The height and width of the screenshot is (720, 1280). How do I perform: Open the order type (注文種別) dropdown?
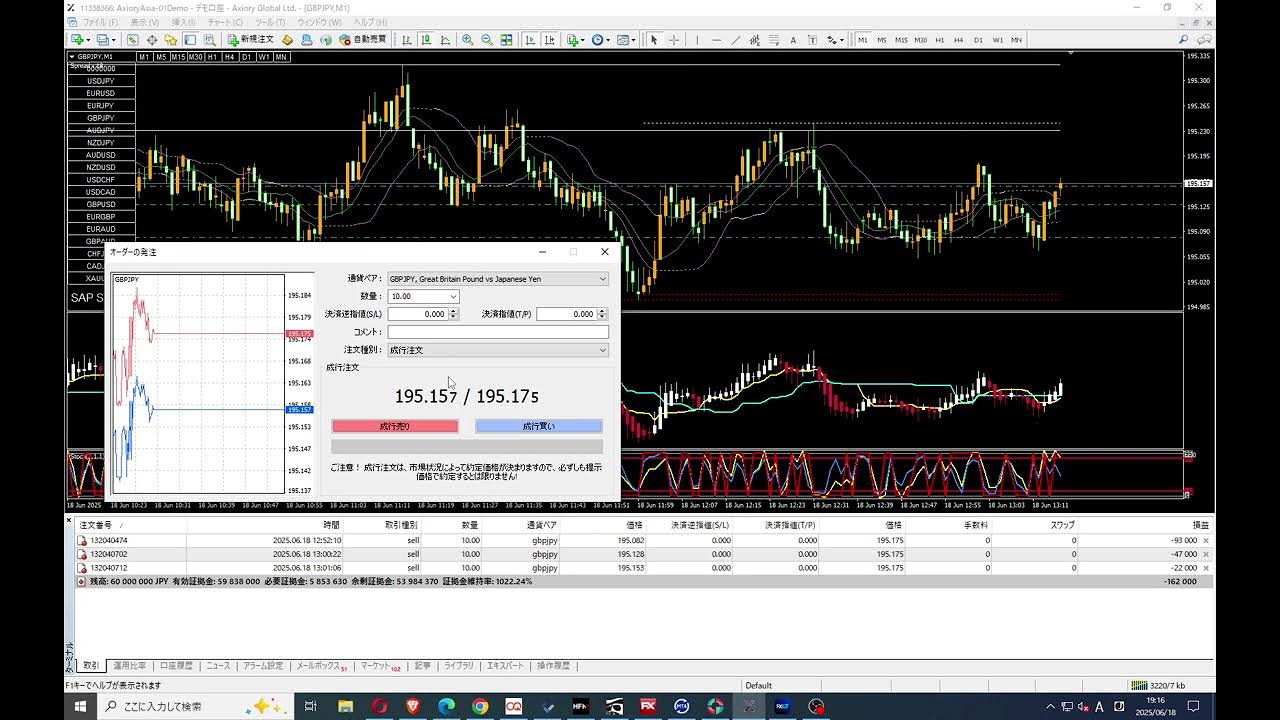[602, 351]
